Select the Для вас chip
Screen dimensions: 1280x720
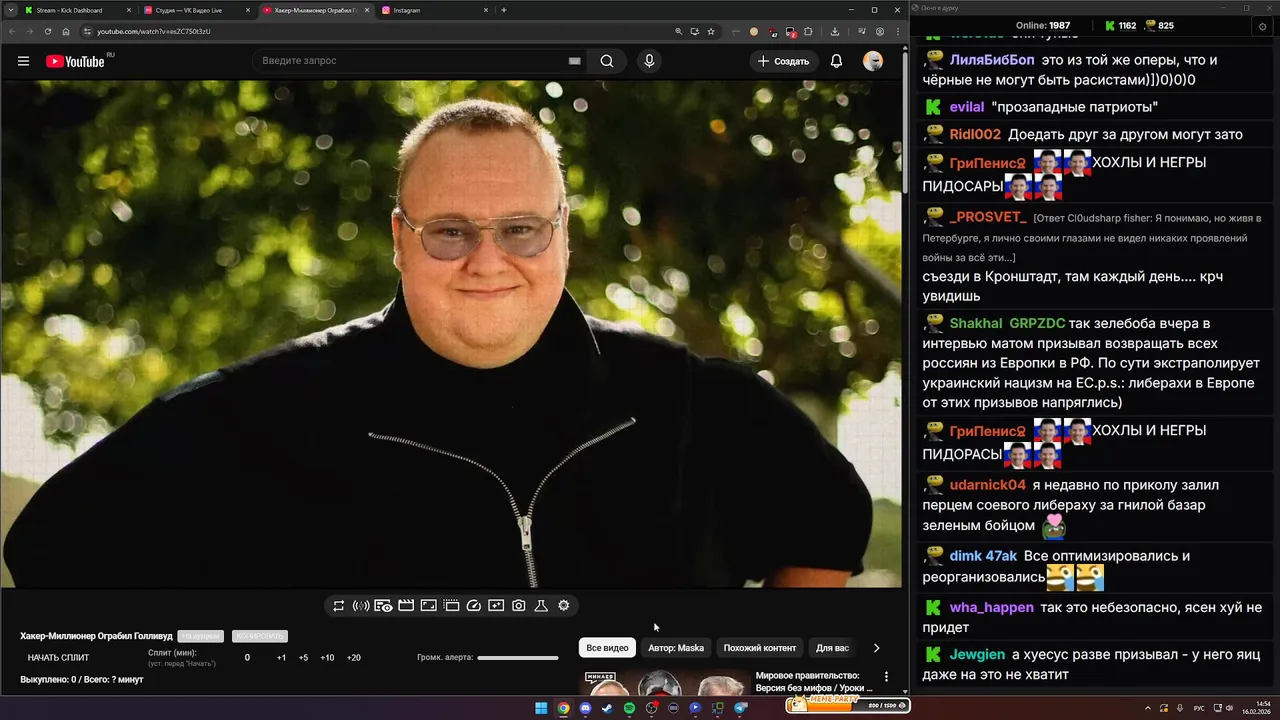[x=832, y=648]
